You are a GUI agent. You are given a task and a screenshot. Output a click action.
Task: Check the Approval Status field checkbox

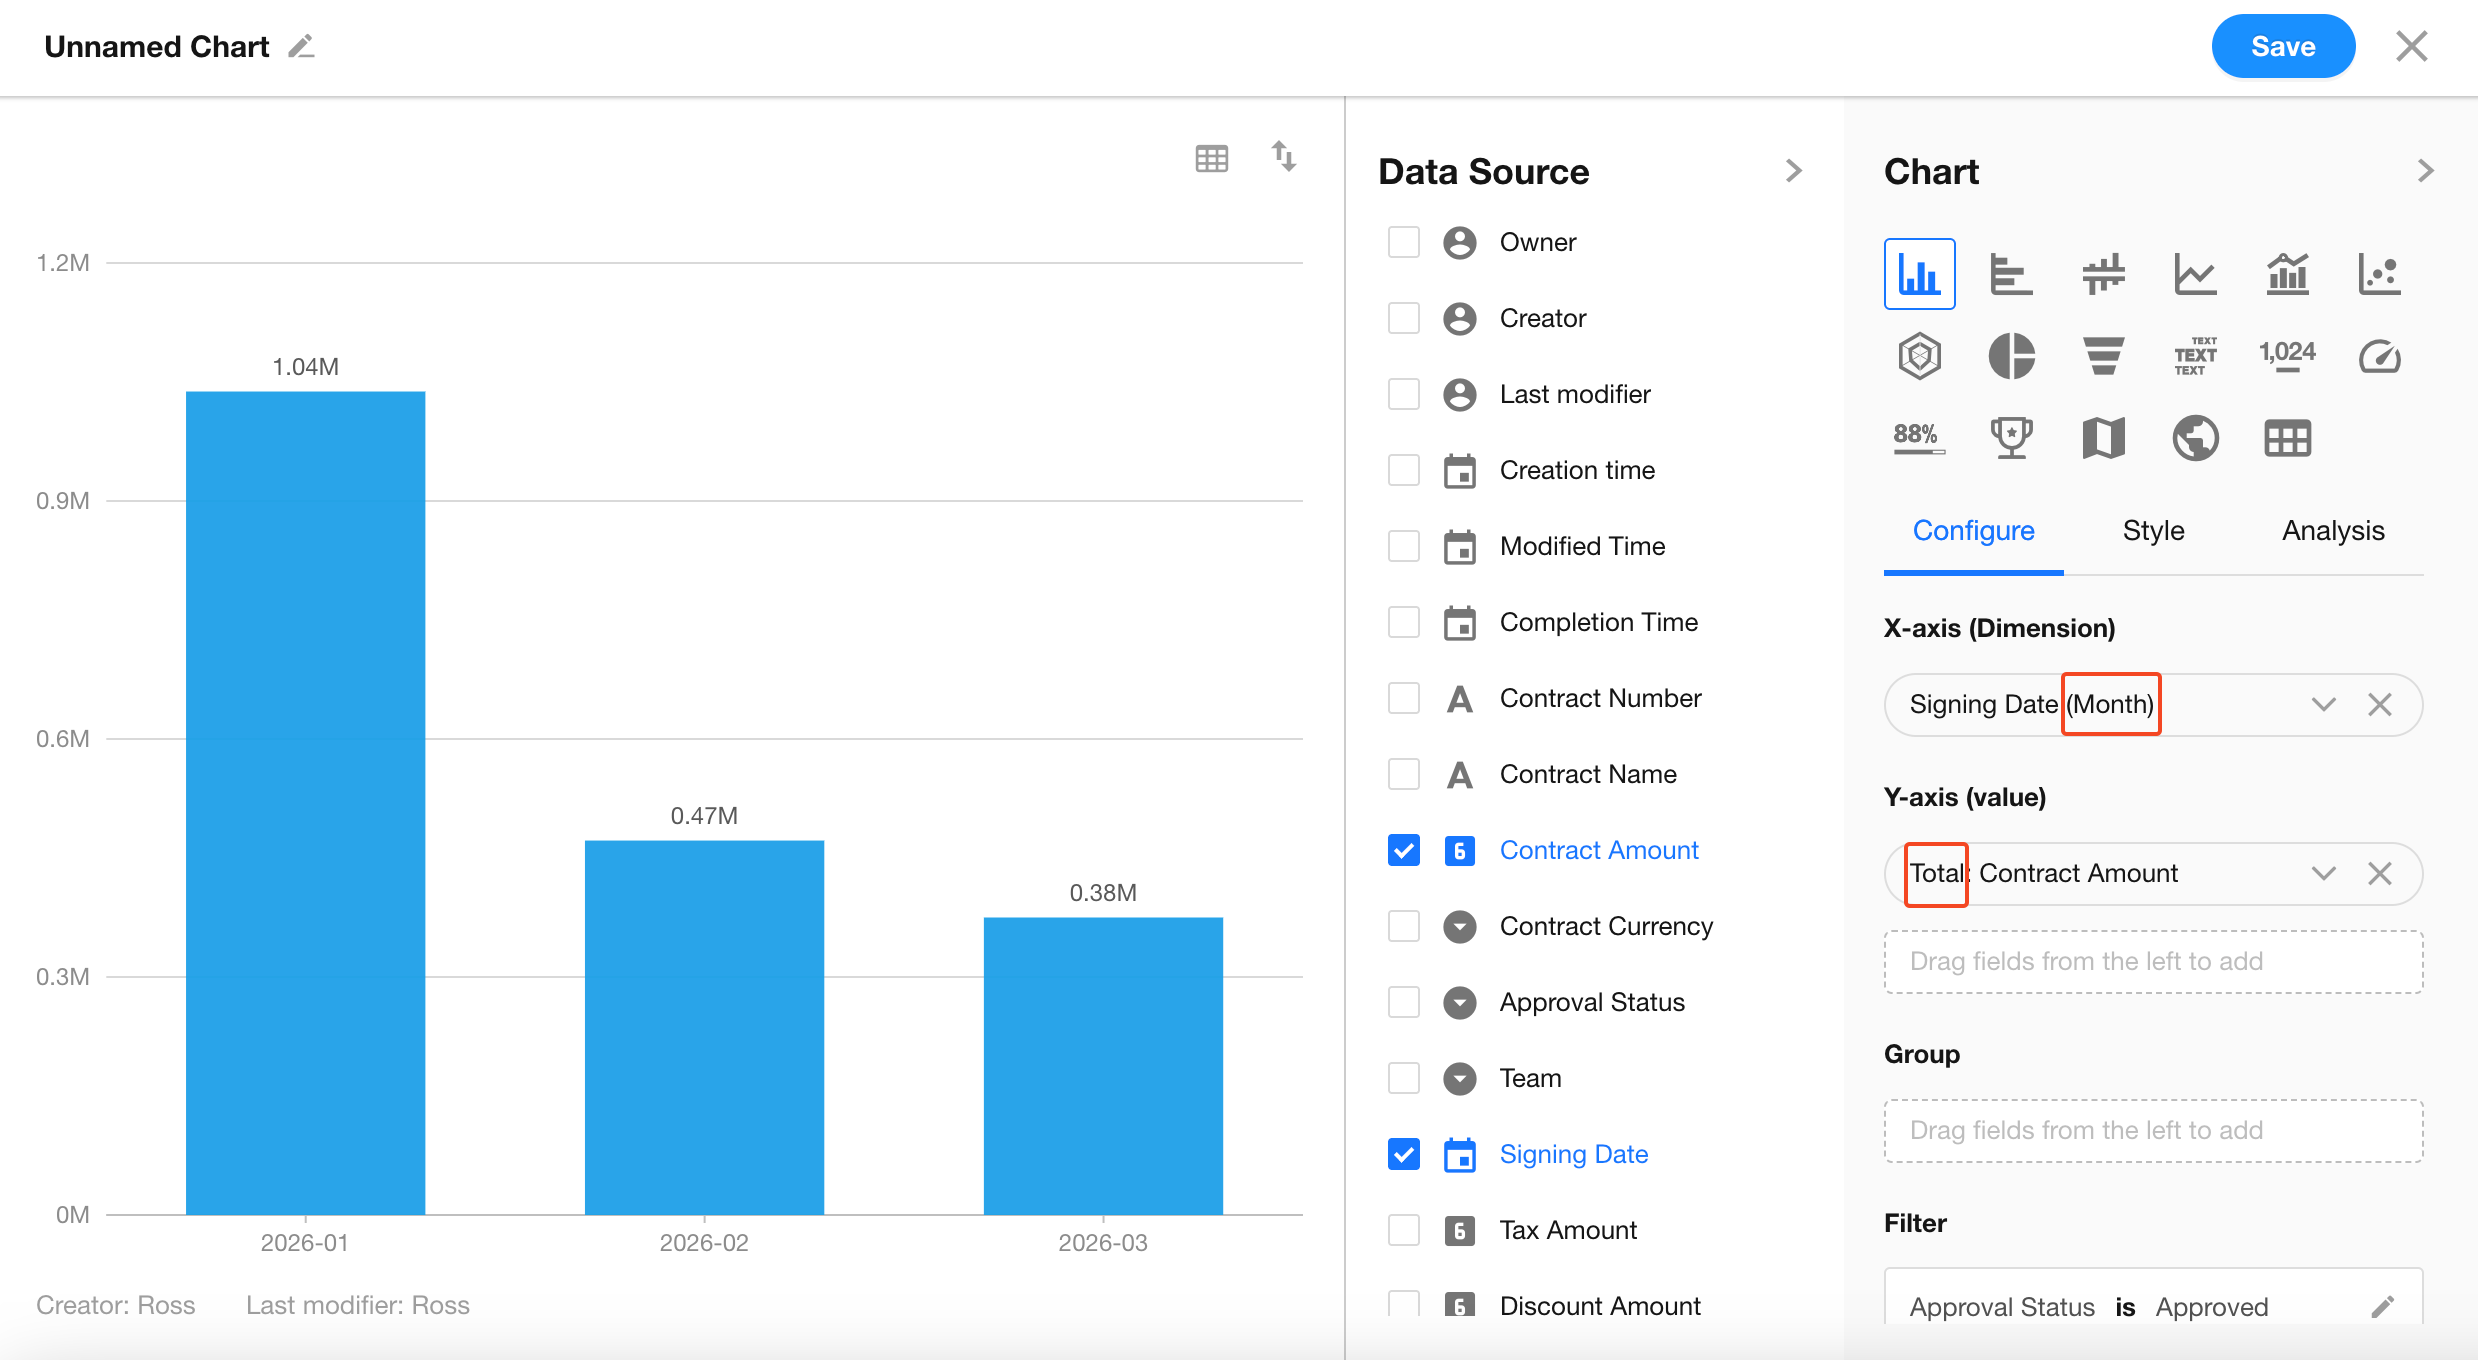pyautogui.click(x=1404, y=1002)
